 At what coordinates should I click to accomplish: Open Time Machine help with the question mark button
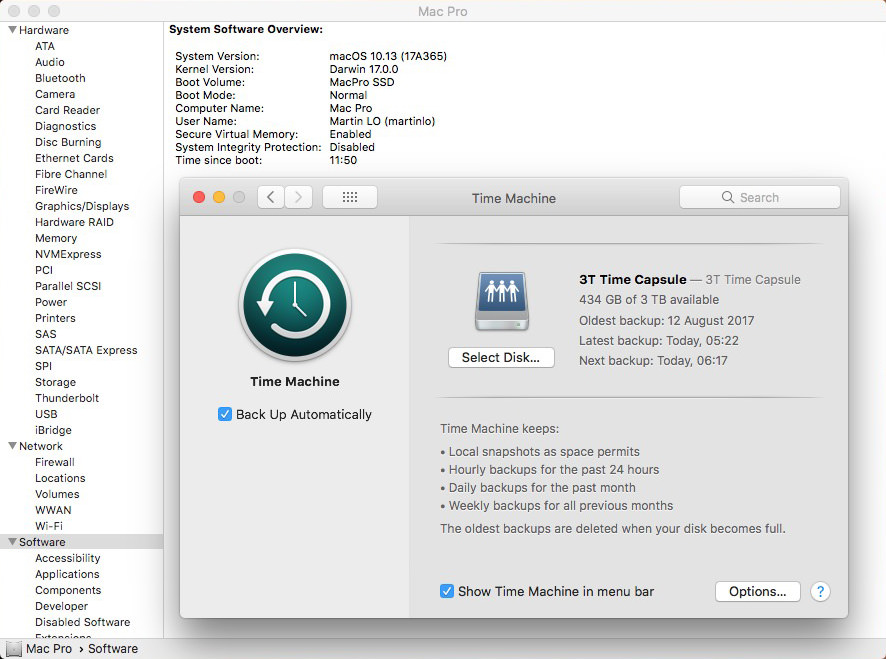point(820,592)
